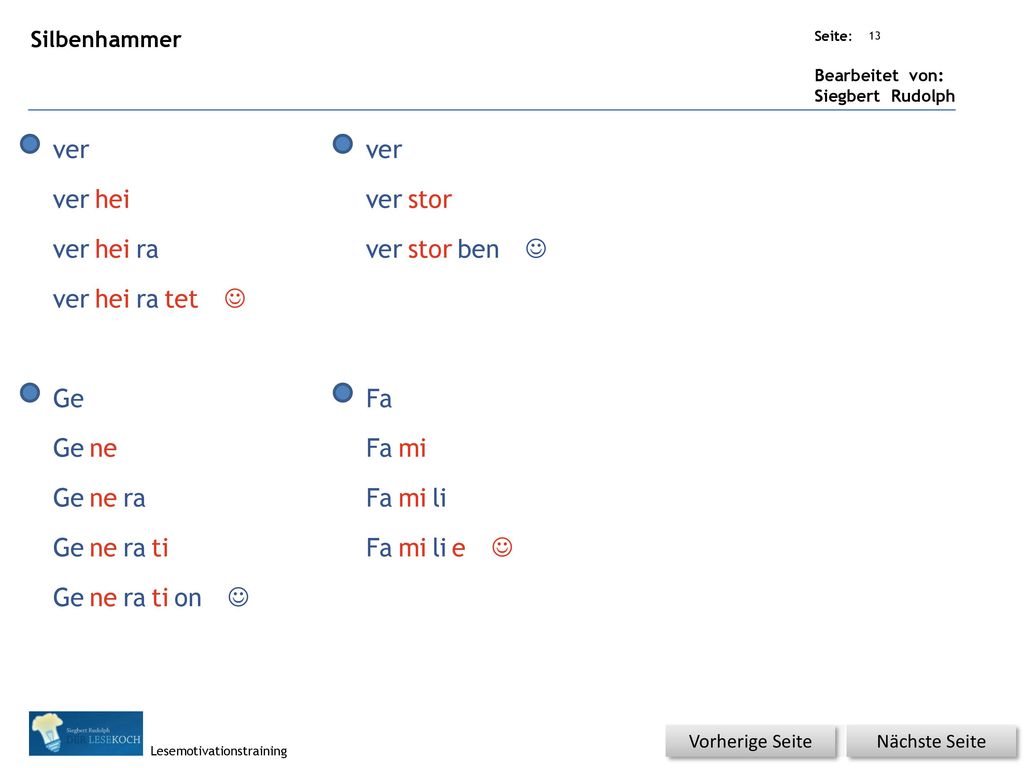Click the author name Siegbert Rudolph
The image size is (1024, 768).
[x=884, y=96]
